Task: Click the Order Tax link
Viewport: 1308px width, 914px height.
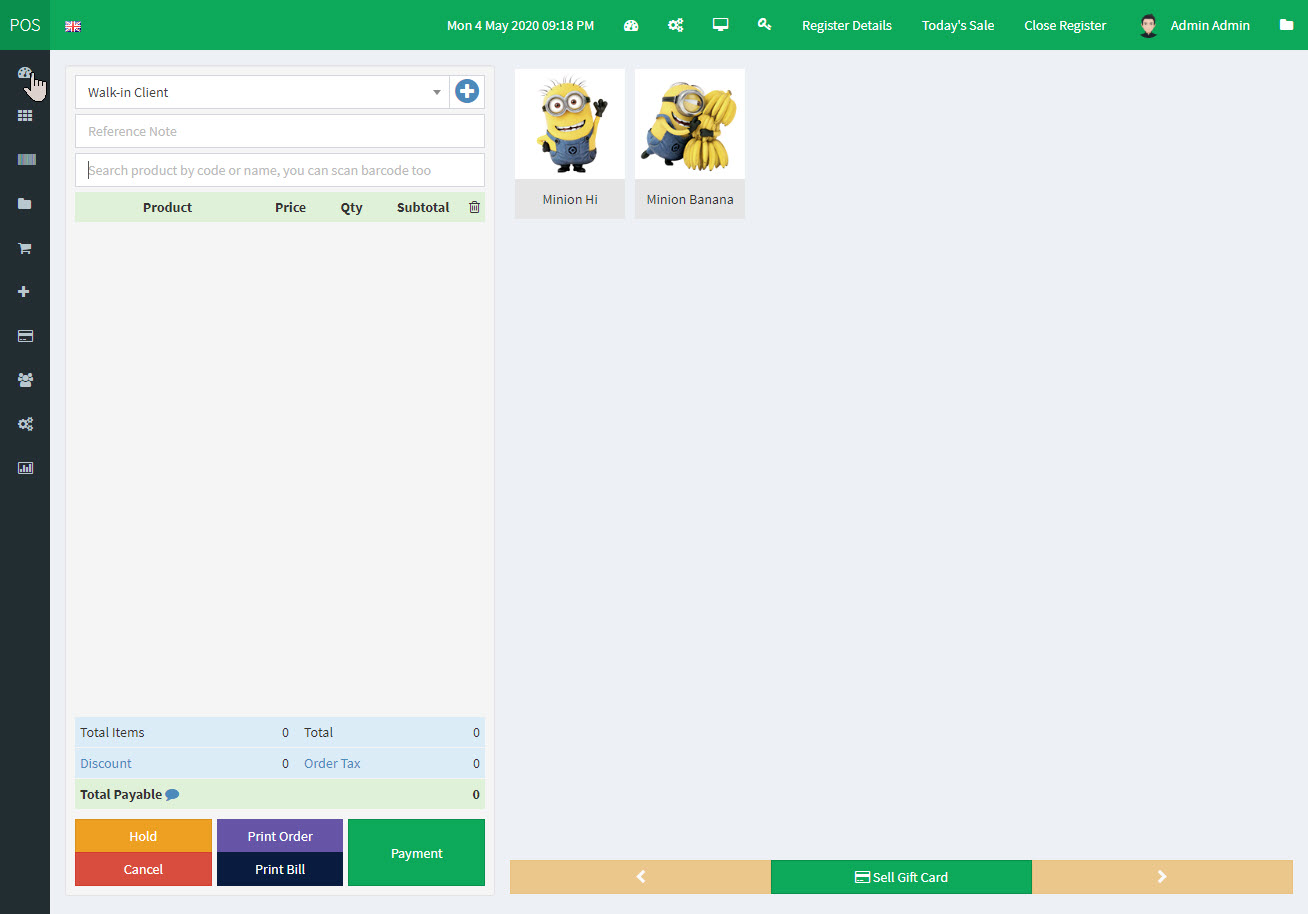Action: click(x=332, y=763)
